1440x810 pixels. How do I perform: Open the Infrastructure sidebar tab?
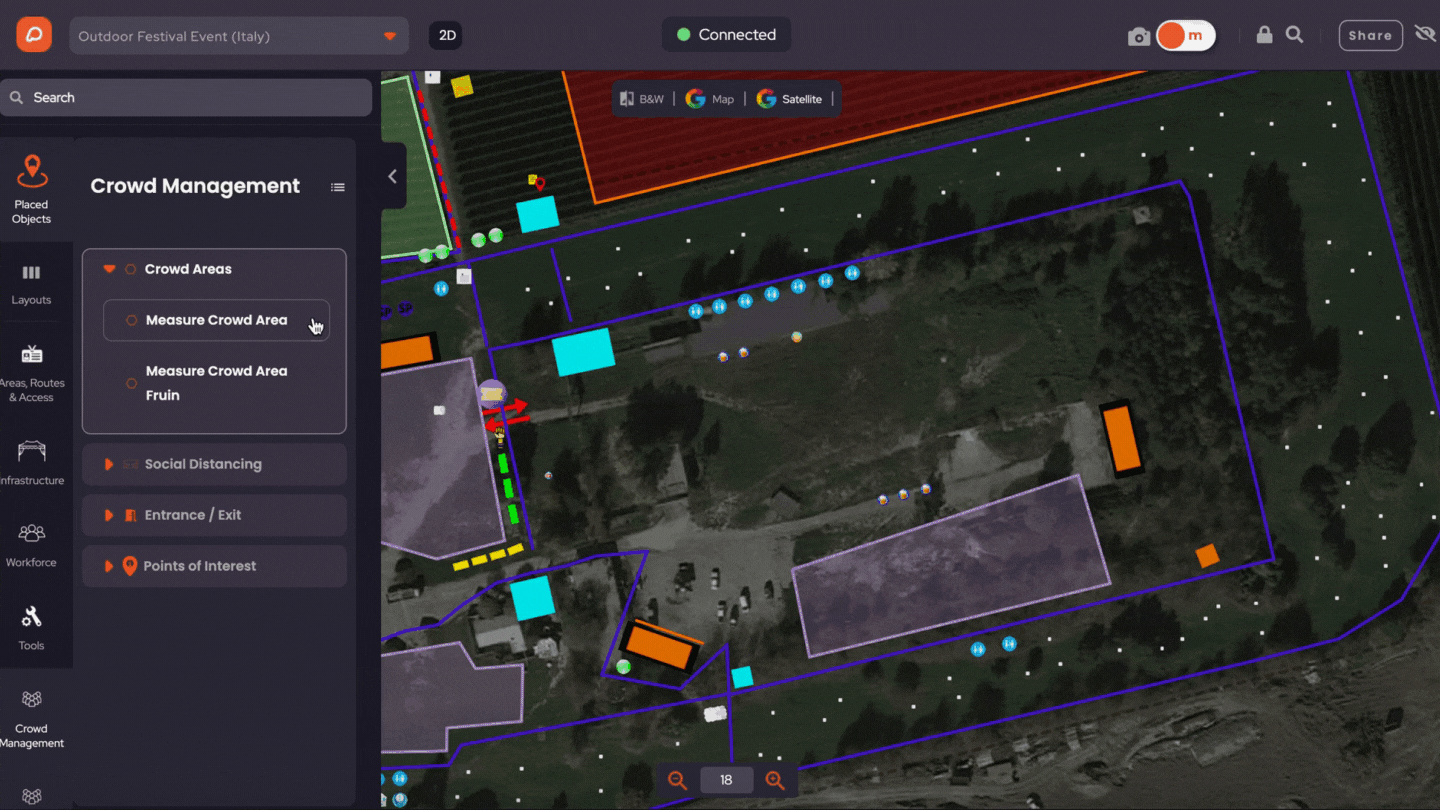pos(32,463)
